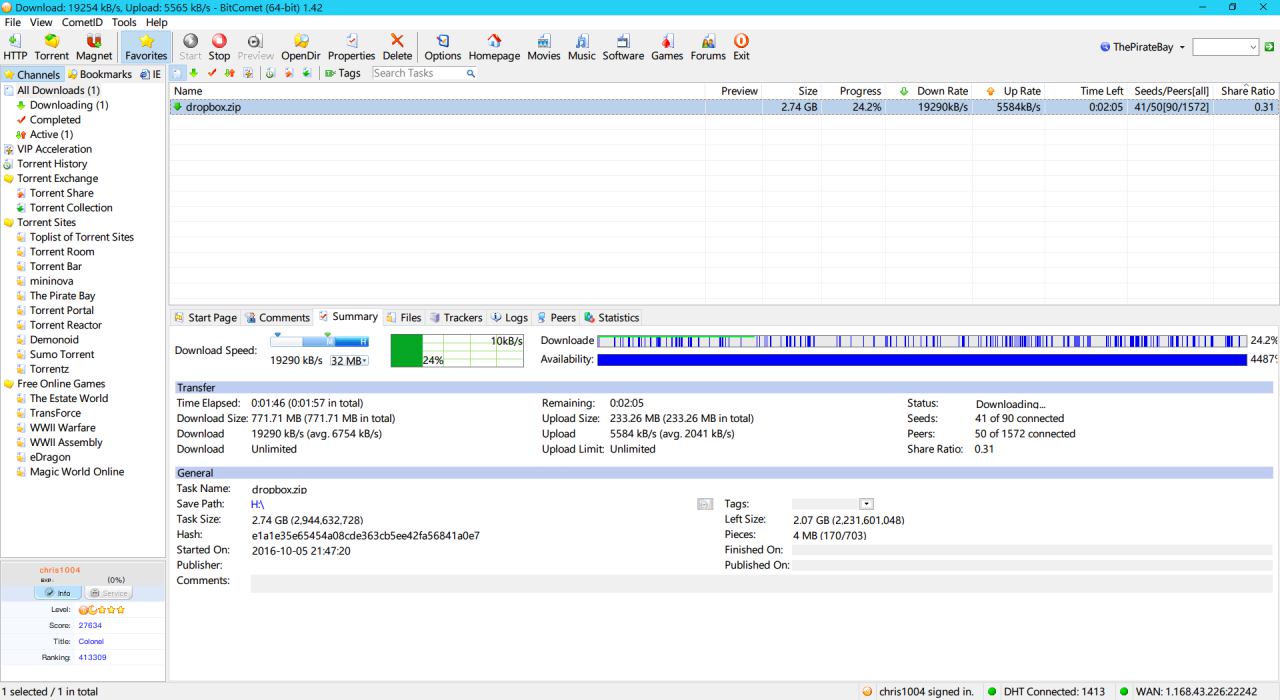1280x700 pixels.
Task: Open the File menu
Action: click(x=12, y=22)
